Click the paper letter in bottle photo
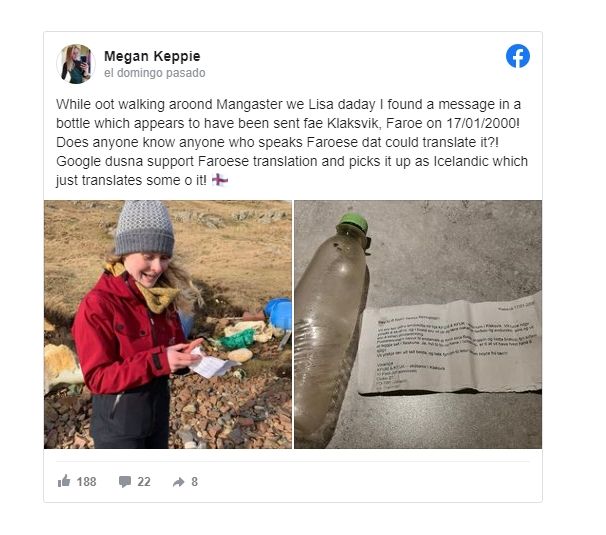 pos(450,344)
